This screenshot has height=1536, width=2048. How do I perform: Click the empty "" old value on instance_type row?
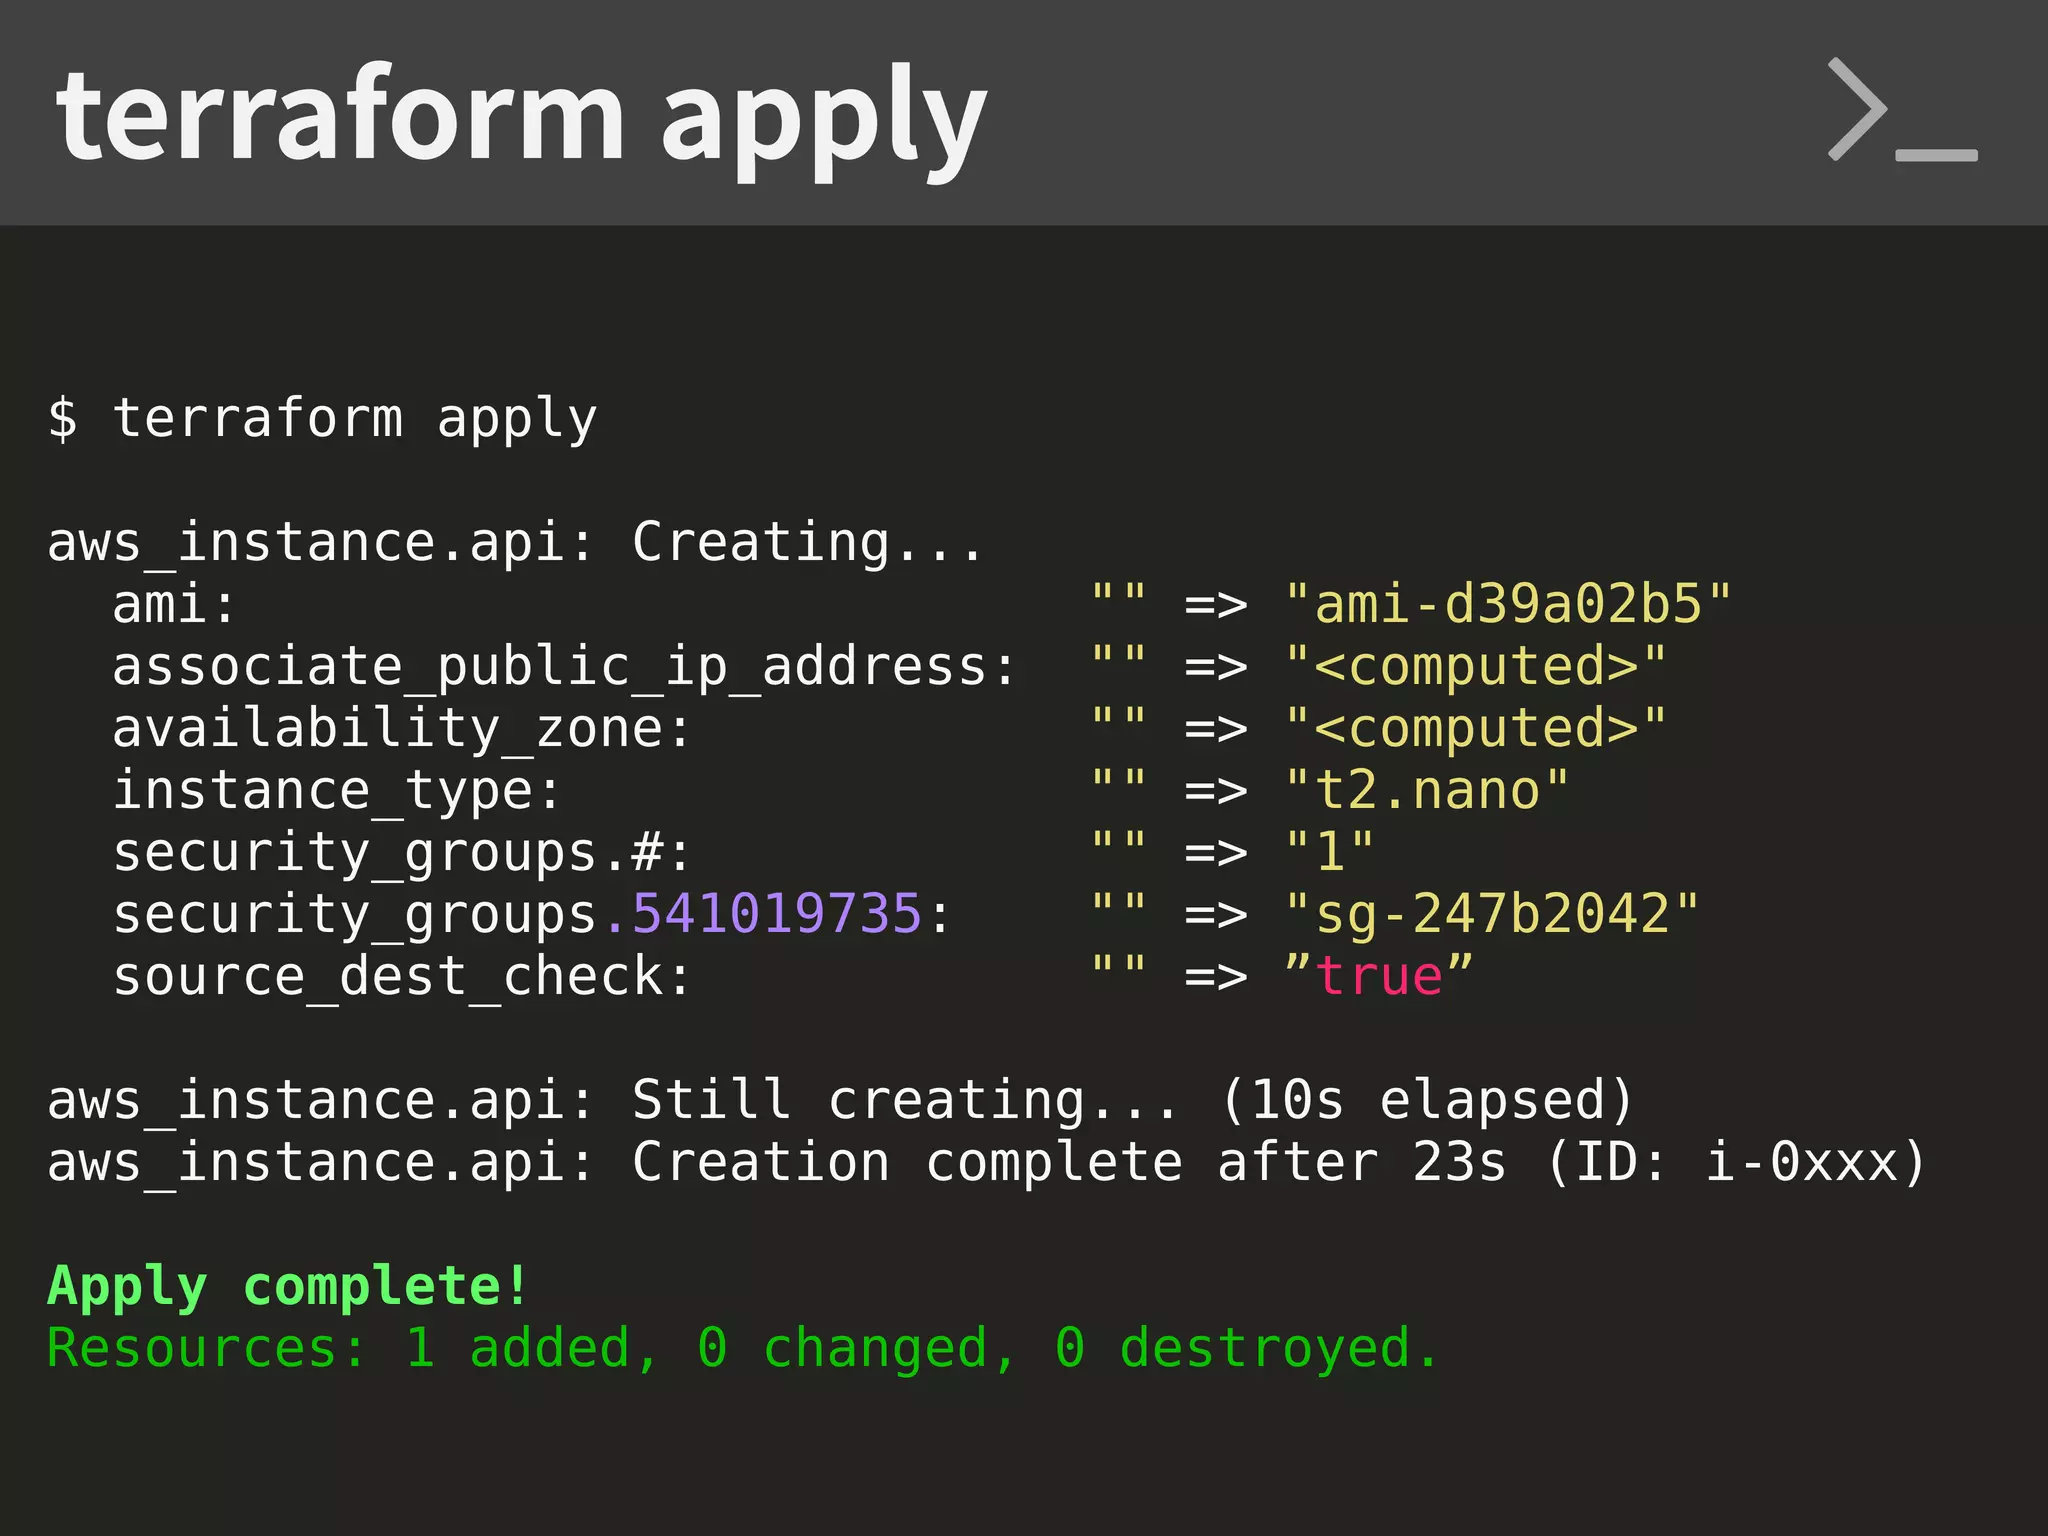pos(1119,779)
